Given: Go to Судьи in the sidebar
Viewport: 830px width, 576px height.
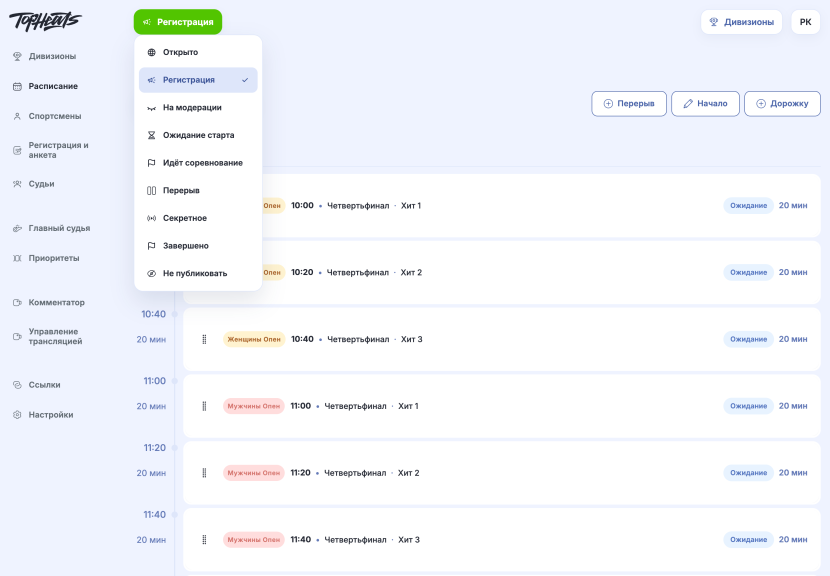Looking at the screenshot, I should tap(34, 184).
